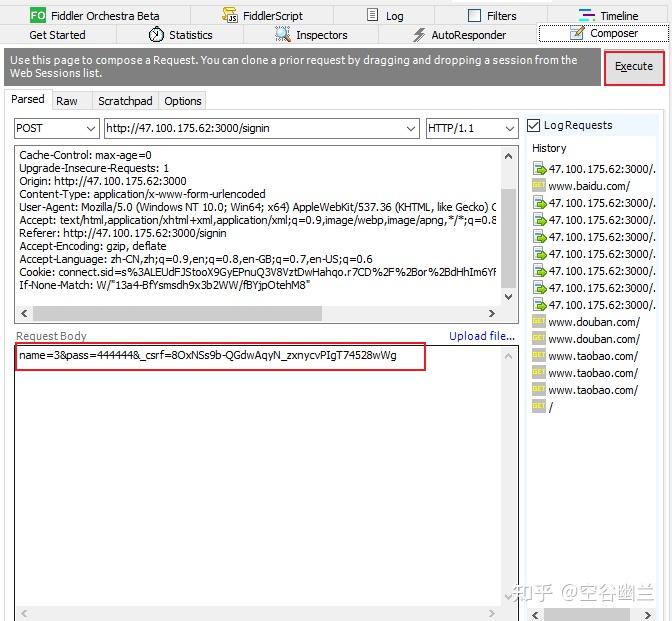Click the Accept-Language header line
Image resolution: width=672 pixels, height=621 pixels.
tap(196, 259)
